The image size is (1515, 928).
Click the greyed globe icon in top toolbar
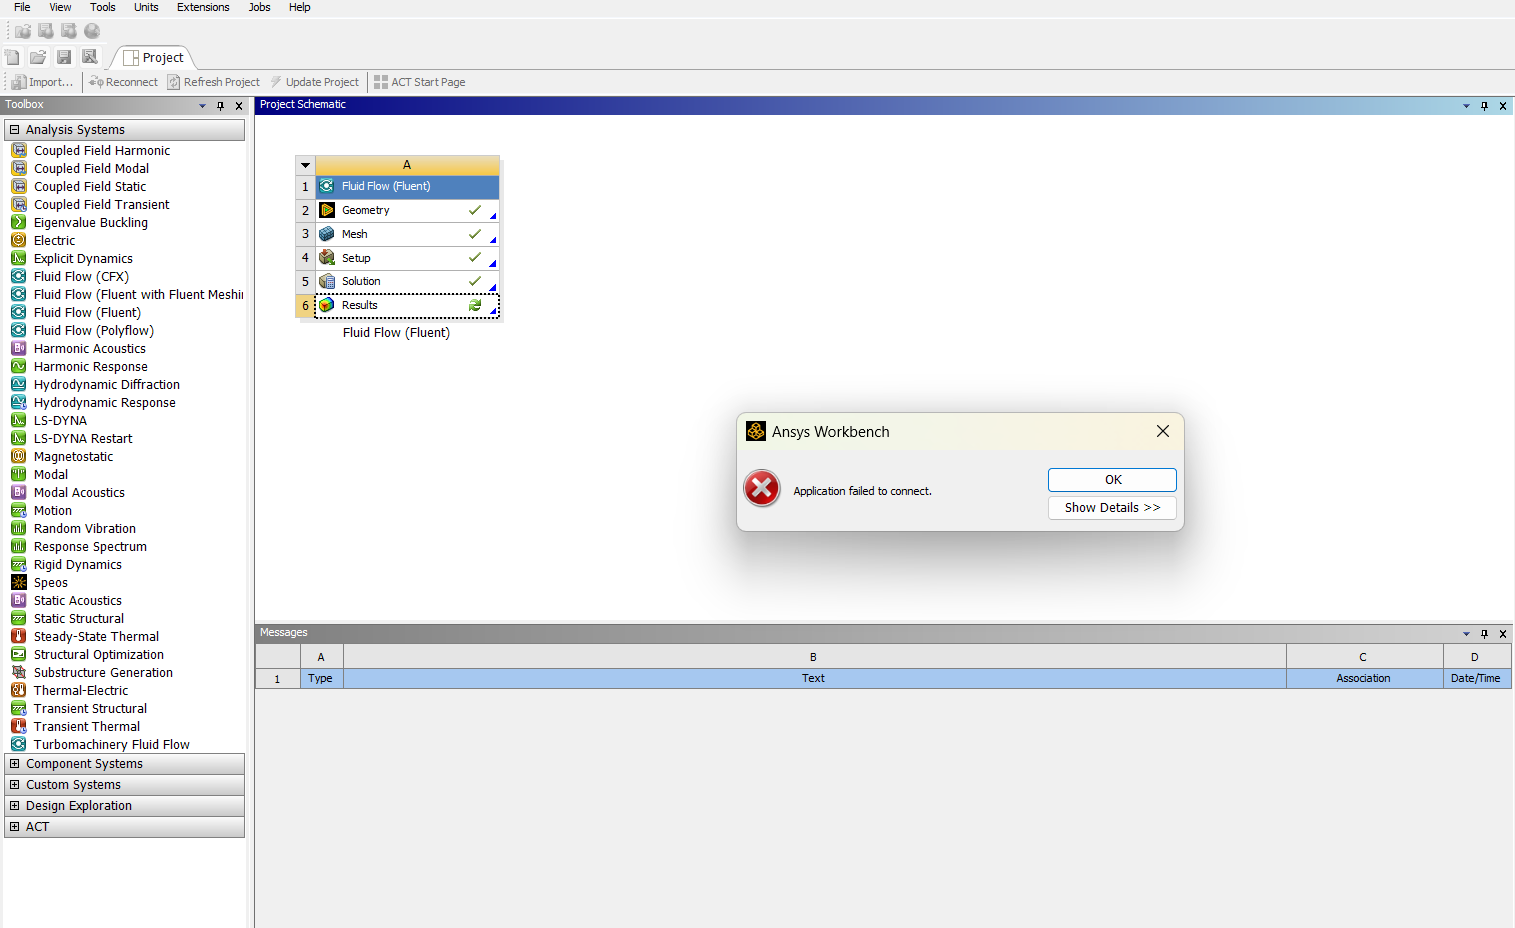click(92, 31)
